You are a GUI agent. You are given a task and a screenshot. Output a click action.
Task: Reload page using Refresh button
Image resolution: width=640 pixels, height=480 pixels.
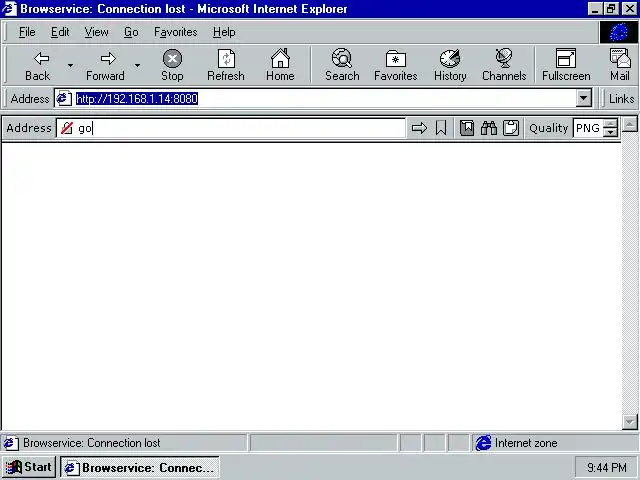(226, 65)
